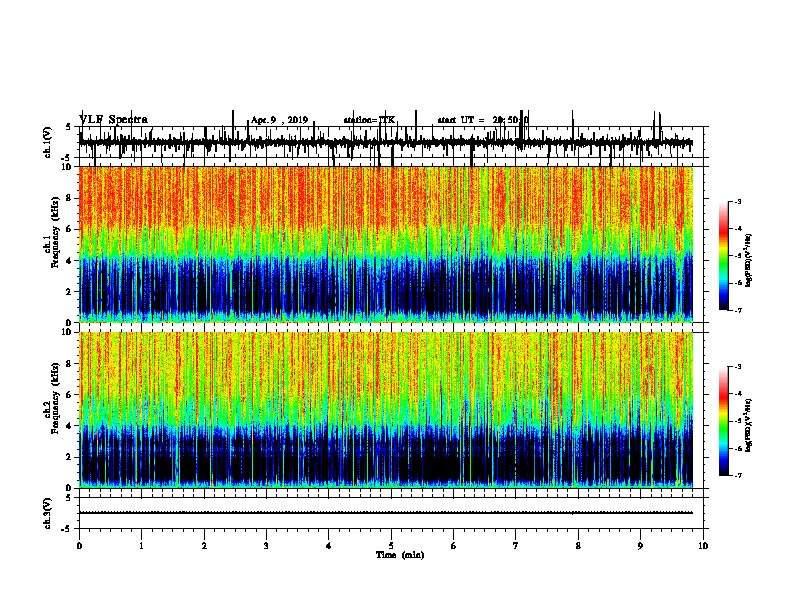Click the "8" tick on the Time axis

[578, 546]
